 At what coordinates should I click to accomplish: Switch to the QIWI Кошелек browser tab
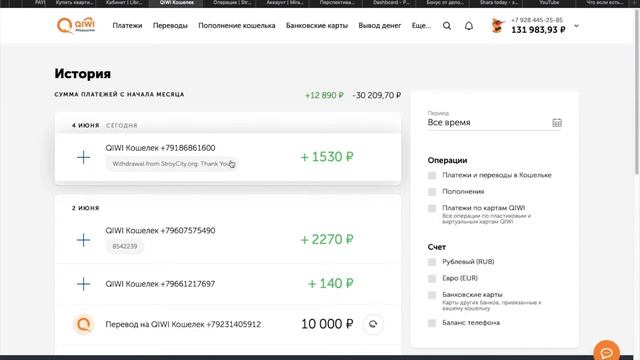coord(176,3)
